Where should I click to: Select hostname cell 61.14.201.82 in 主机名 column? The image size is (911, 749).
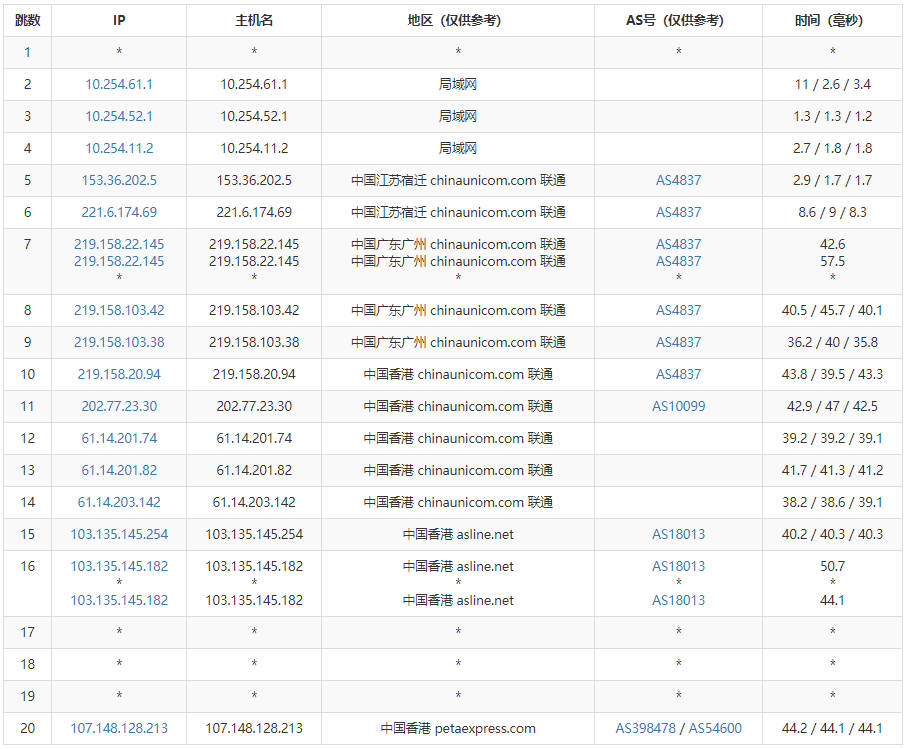click(254, 471)
